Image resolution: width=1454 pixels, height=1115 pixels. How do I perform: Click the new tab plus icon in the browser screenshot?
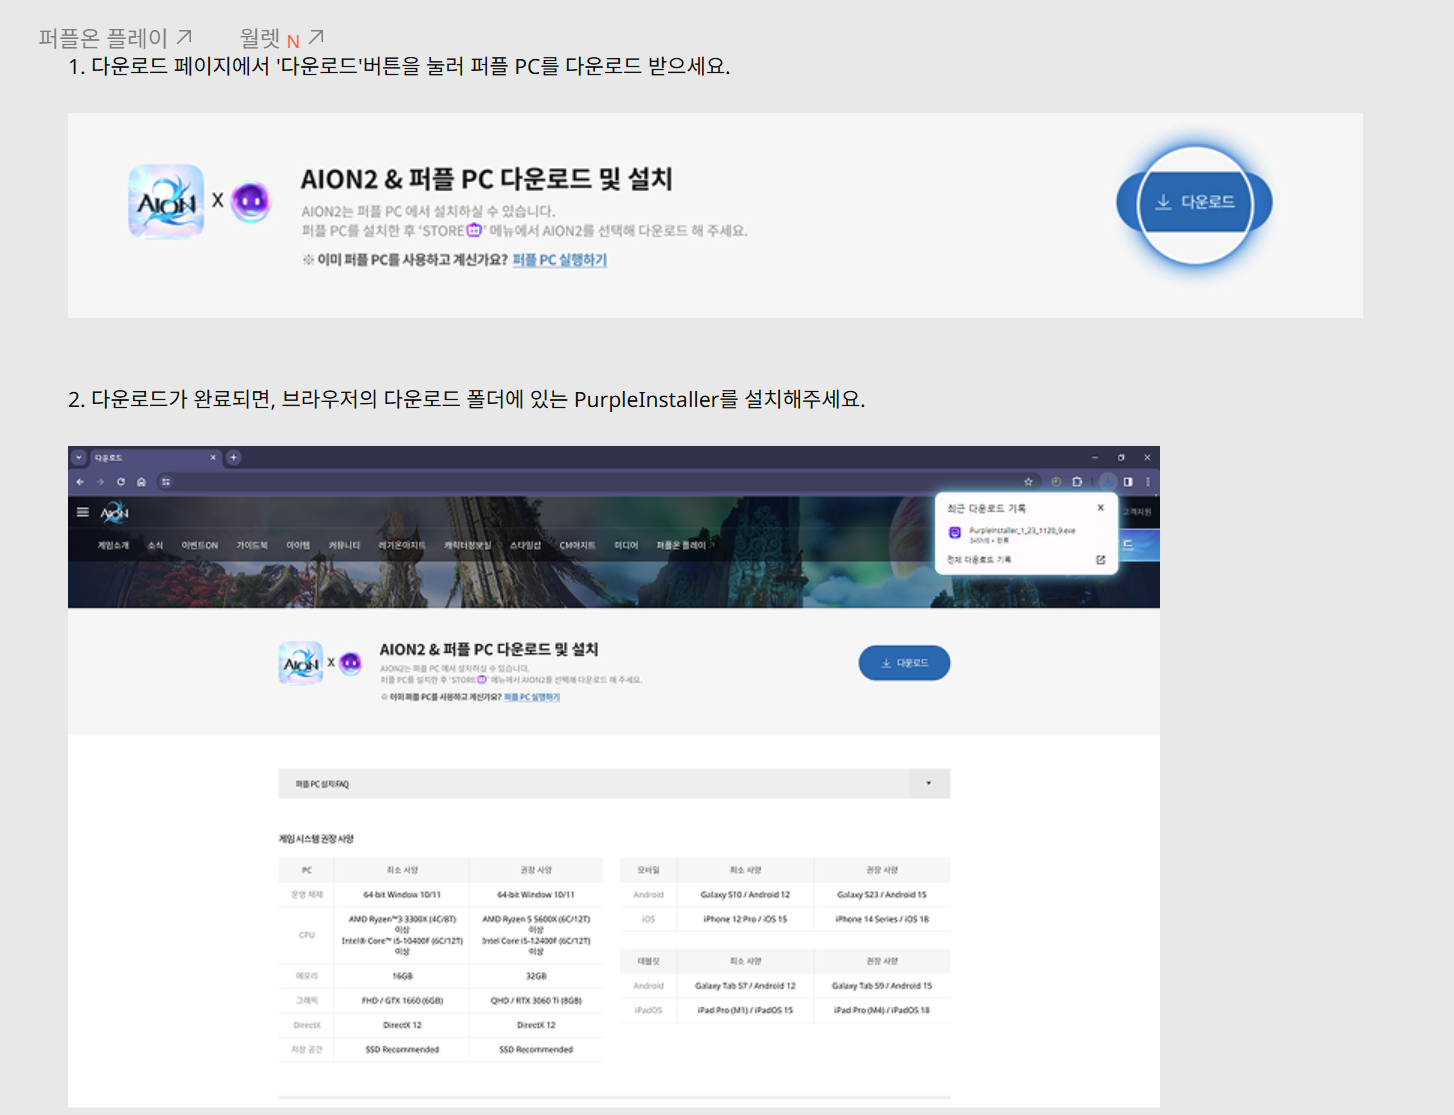(233, 458)
